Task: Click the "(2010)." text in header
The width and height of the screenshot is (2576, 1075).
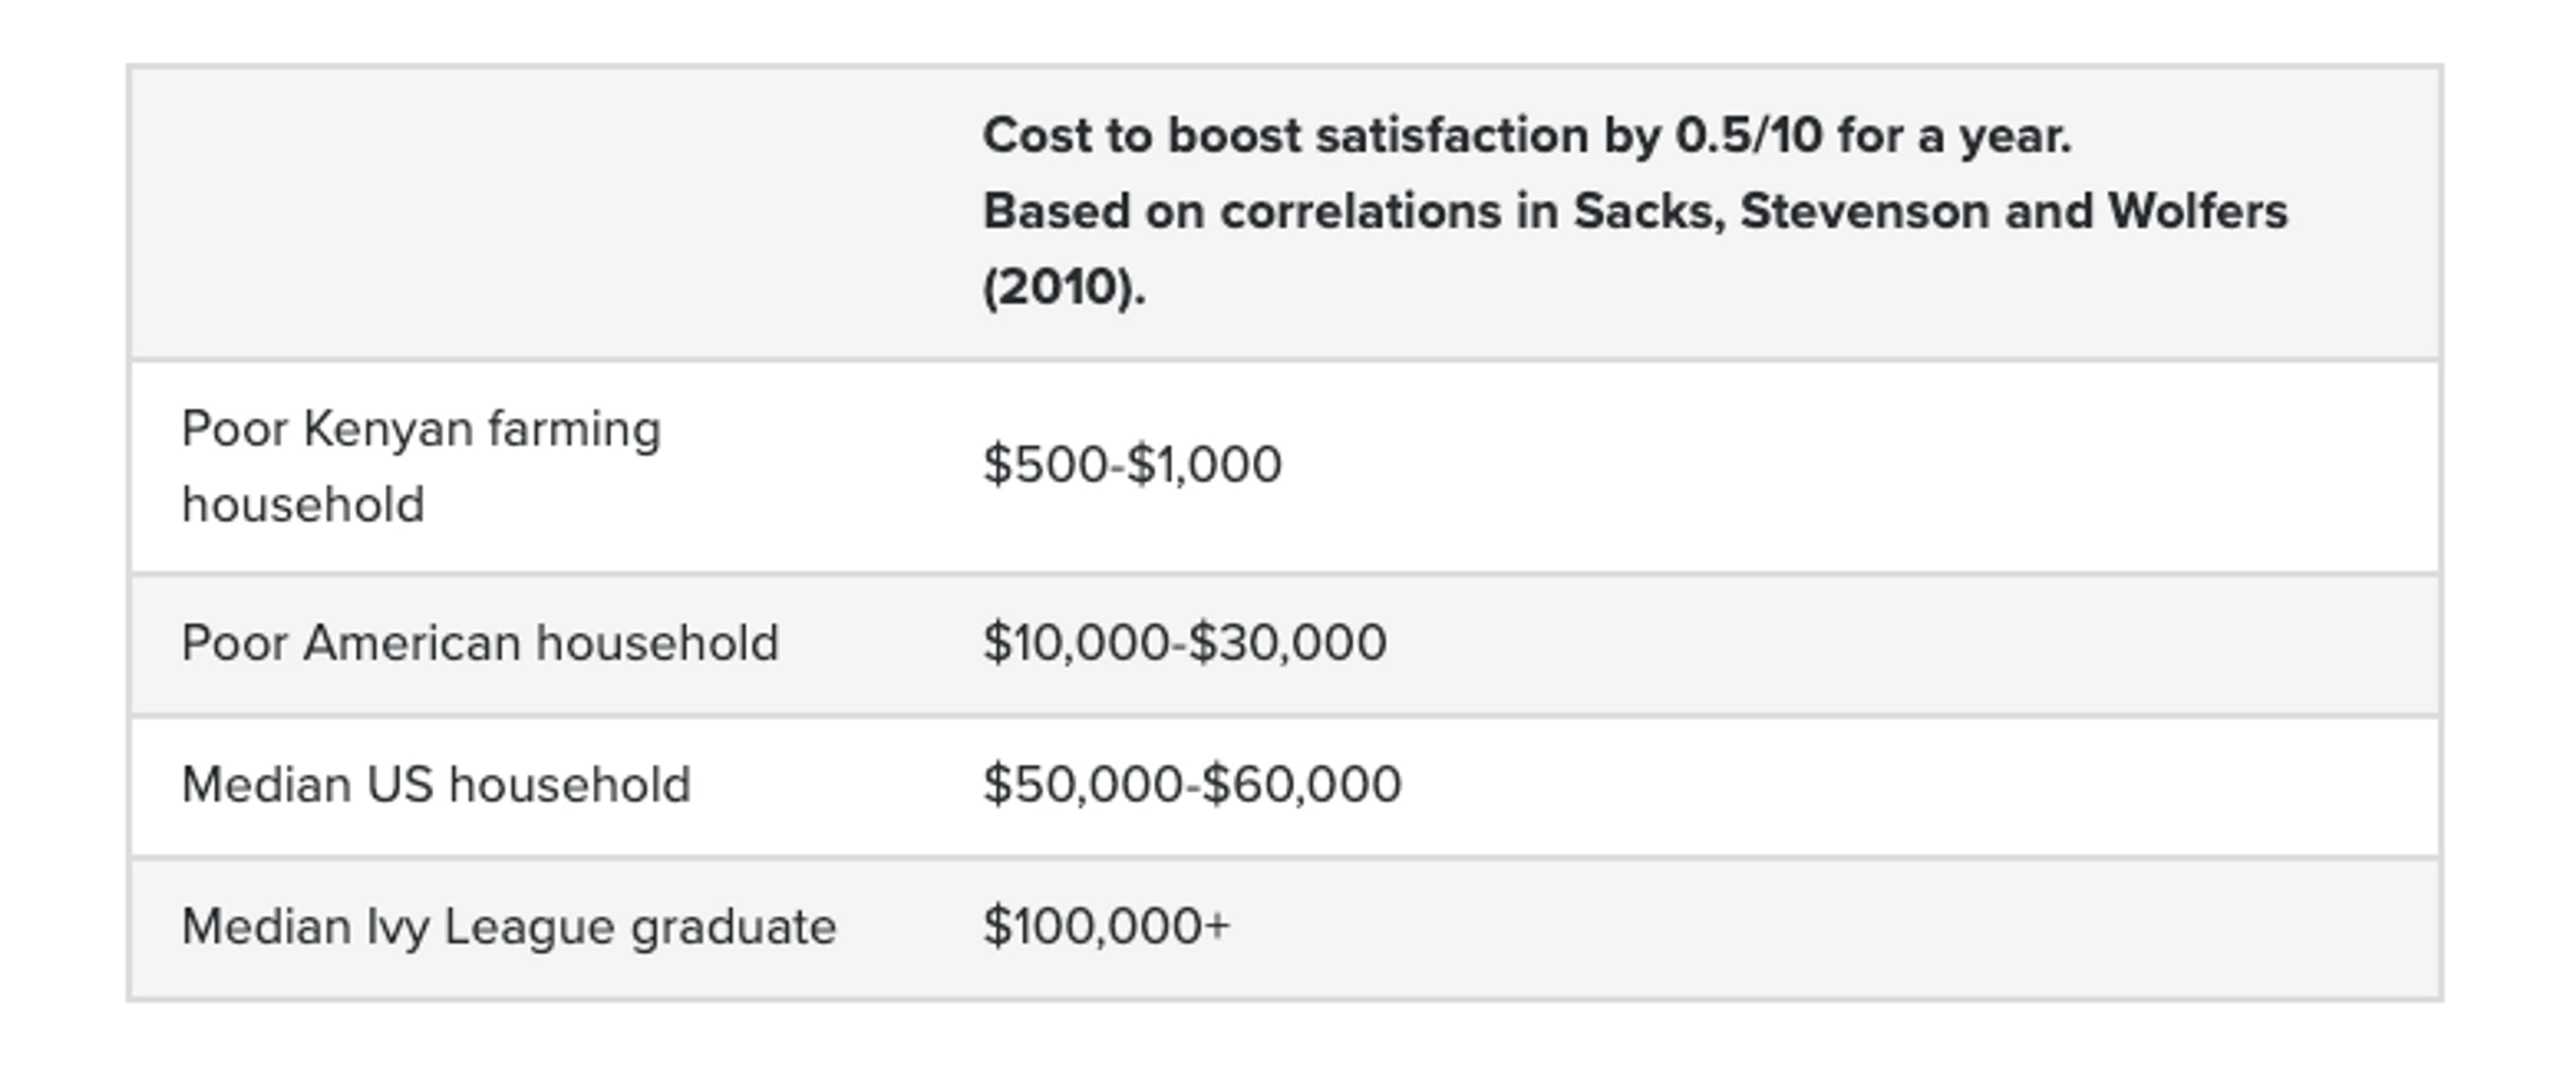Action: point(1064,288)
